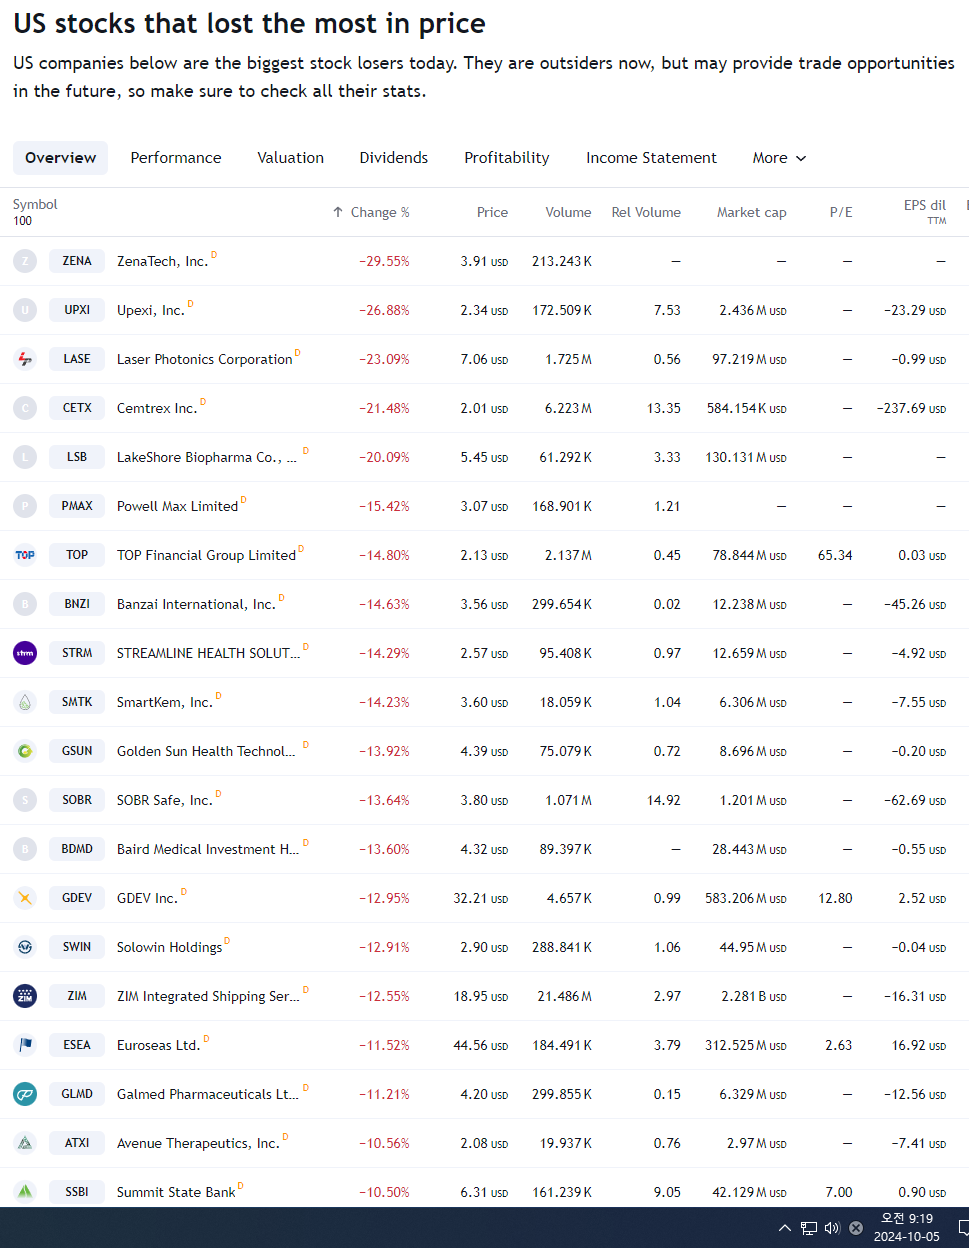Select the Profitability tab
Screen dimensions: 969x1248
click(507, 158)
